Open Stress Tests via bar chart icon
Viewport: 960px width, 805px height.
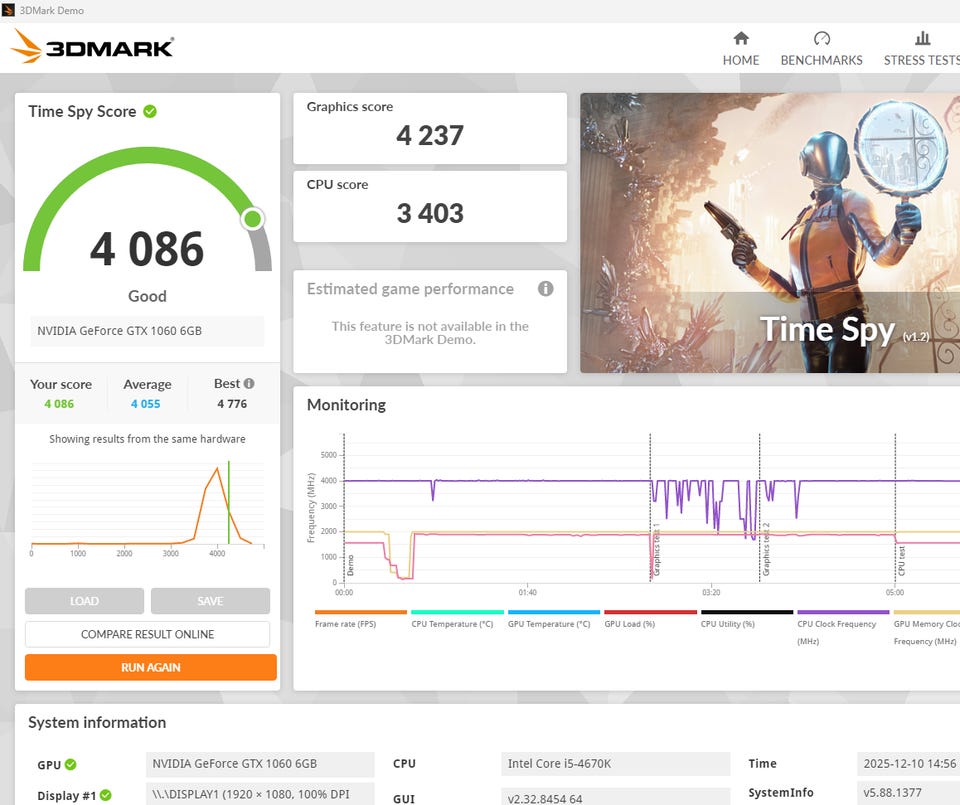click(x=922, y=39)
